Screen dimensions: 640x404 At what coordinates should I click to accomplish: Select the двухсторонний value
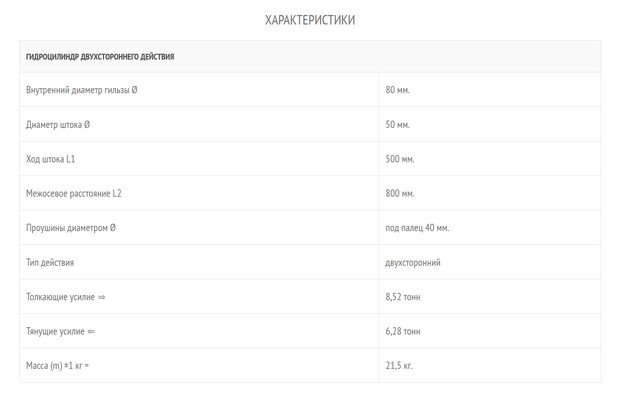(413, 262)
